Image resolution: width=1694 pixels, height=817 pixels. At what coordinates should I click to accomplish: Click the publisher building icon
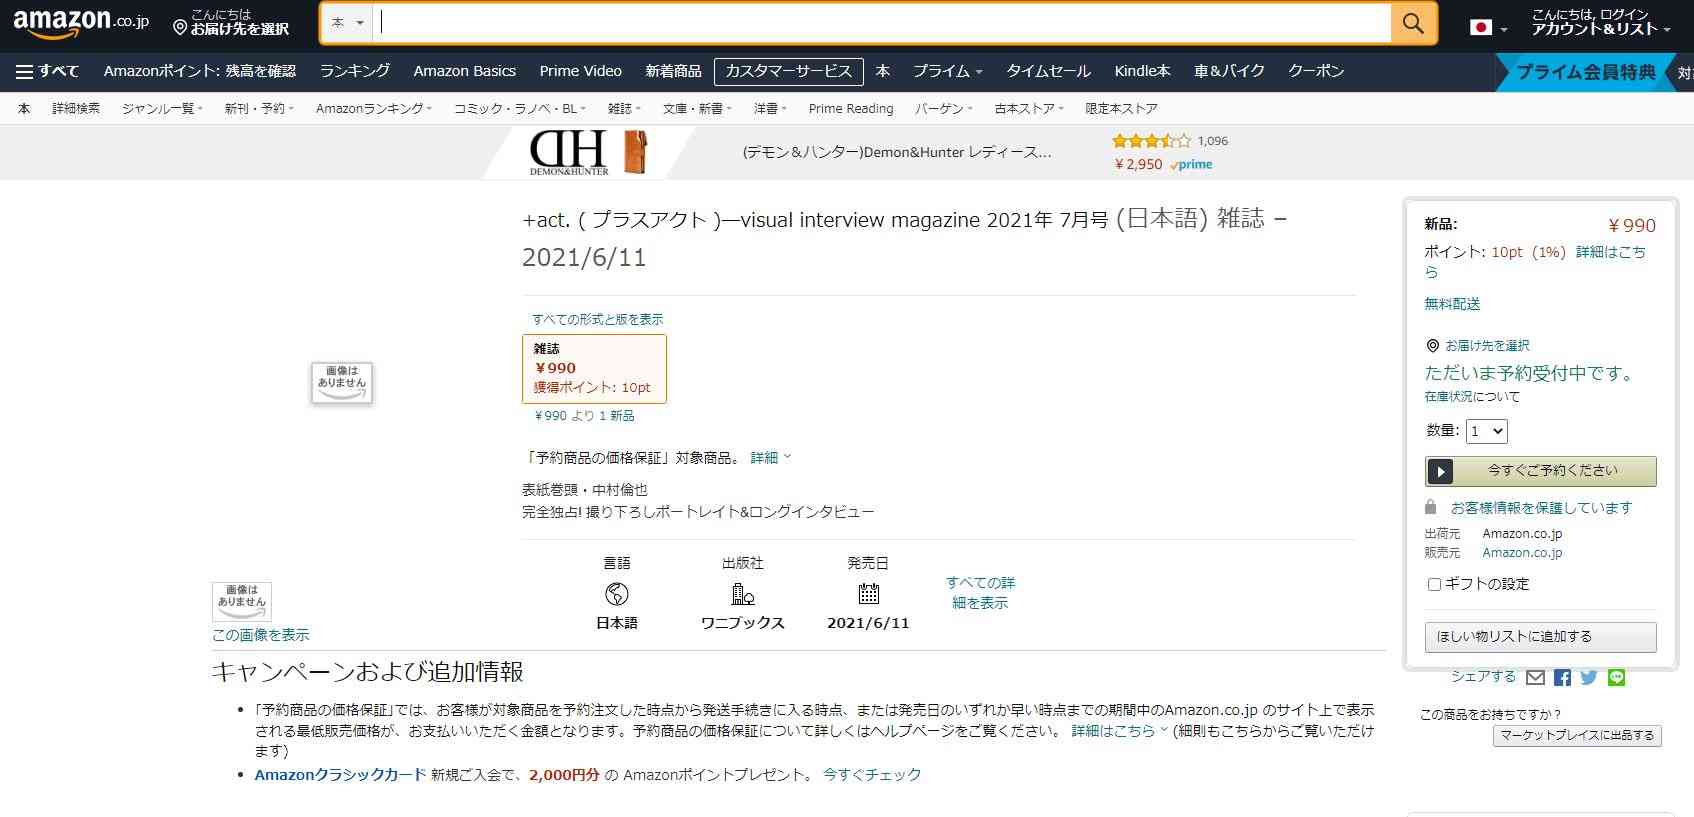tap(743, 594)
